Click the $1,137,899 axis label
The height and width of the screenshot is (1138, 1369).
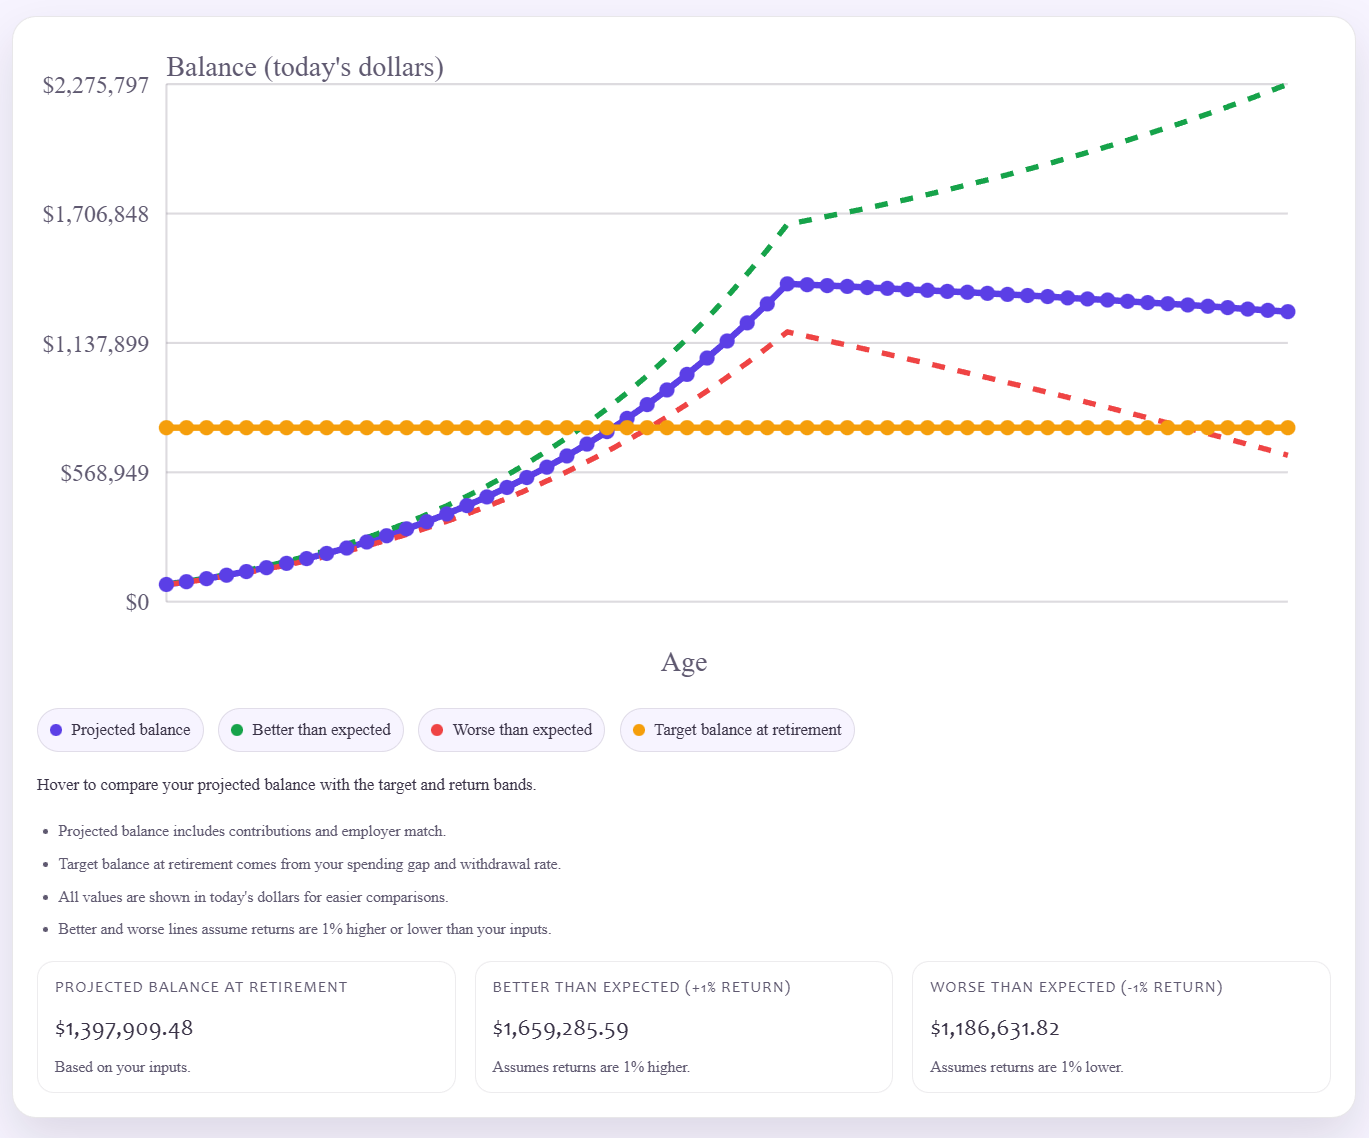point(96,344)
